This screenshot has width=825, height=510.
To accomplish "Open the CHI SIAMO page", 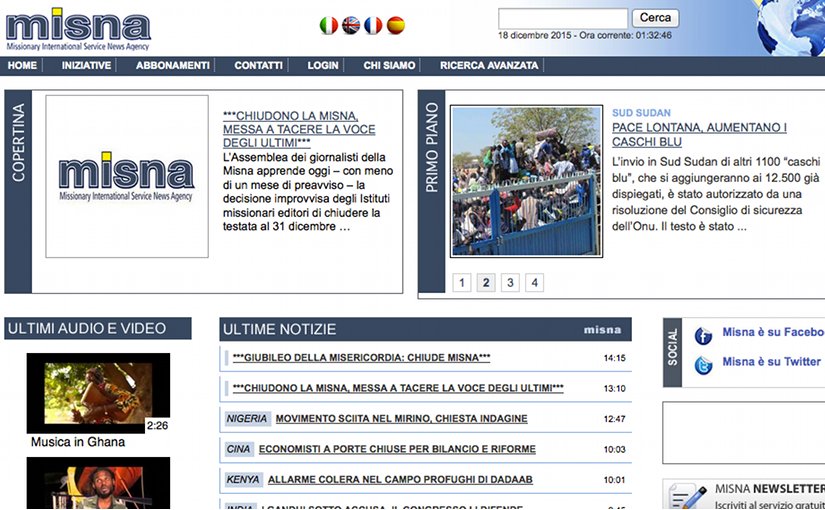I will (389, 65).
